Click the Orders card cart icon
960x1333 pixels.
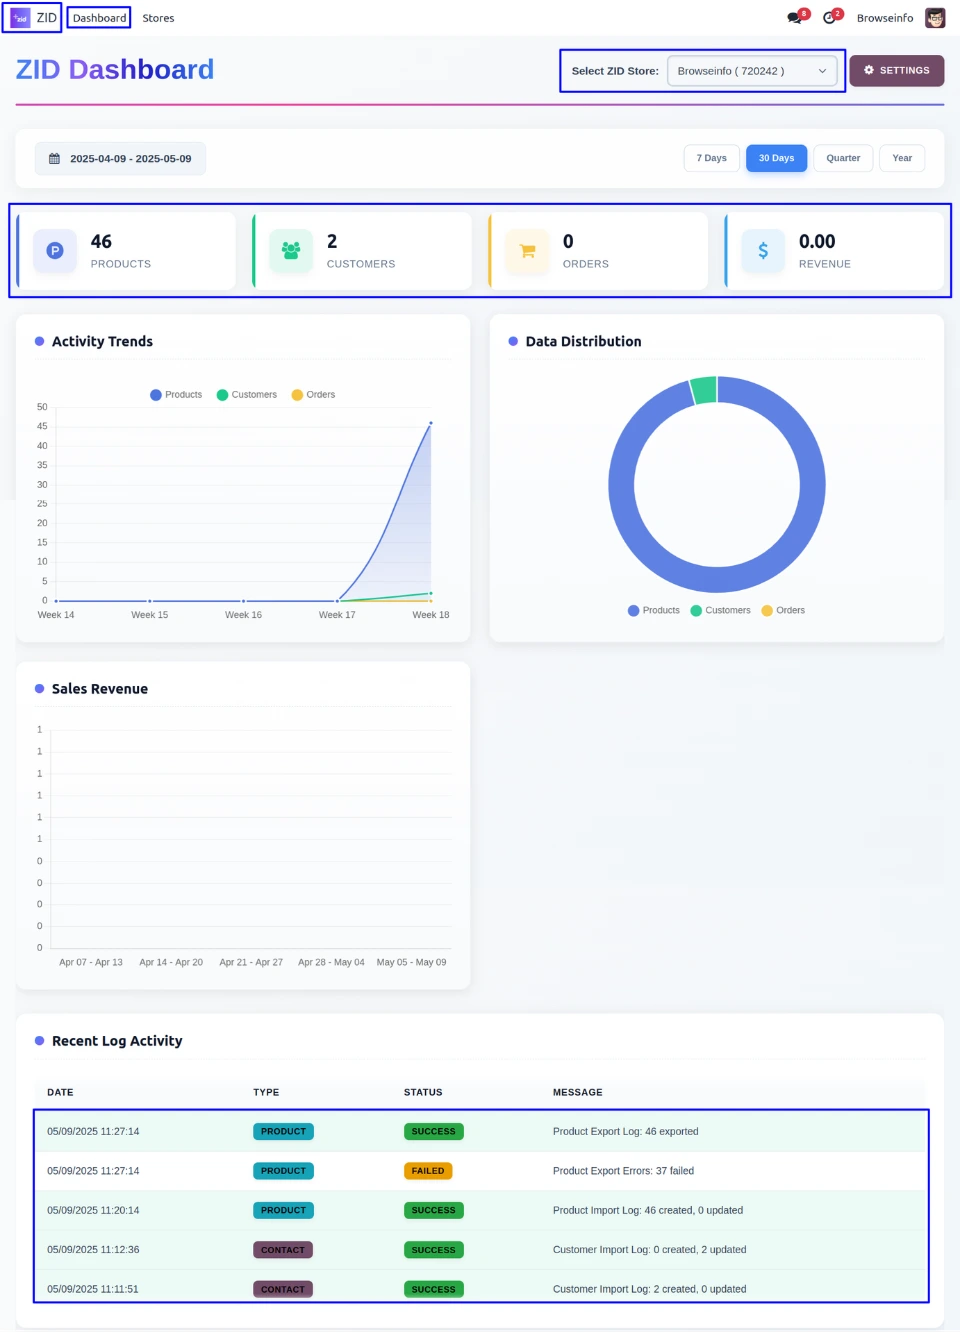(x=527, y=251)
